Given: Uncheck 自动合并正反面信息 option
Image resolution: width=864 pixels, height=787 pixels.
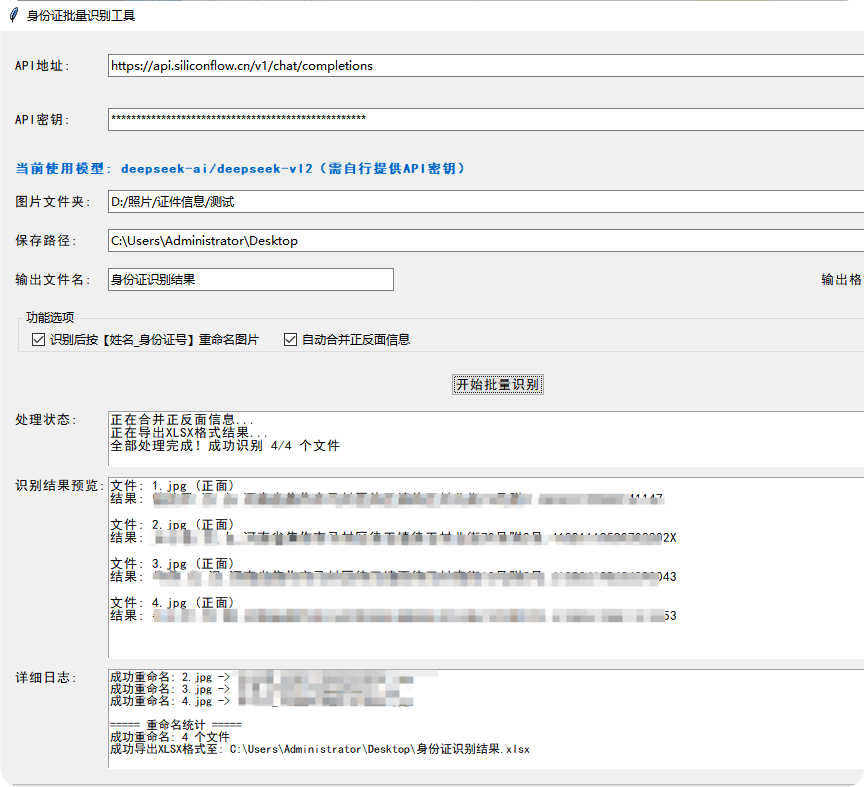Looking at the screenshot, I should pyautogui.click(x=291, y=340).
